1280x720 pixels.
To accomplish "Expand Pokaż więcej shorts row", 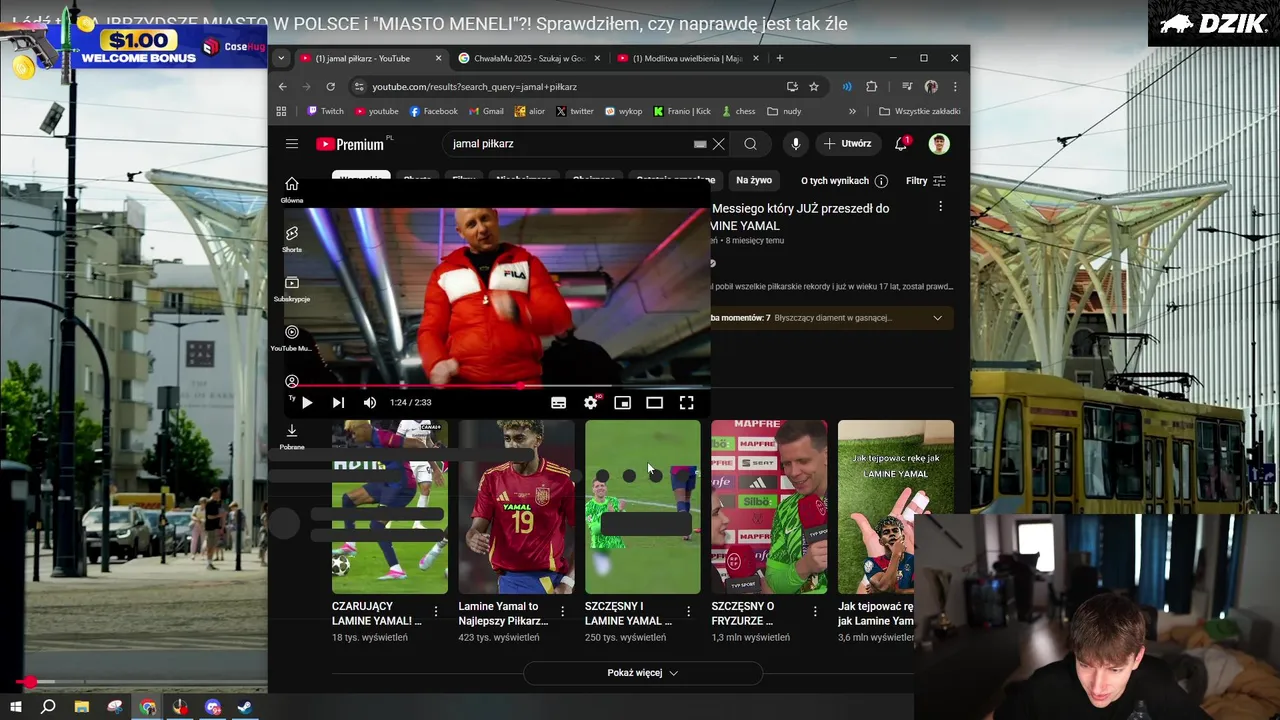I will (642, 673).
